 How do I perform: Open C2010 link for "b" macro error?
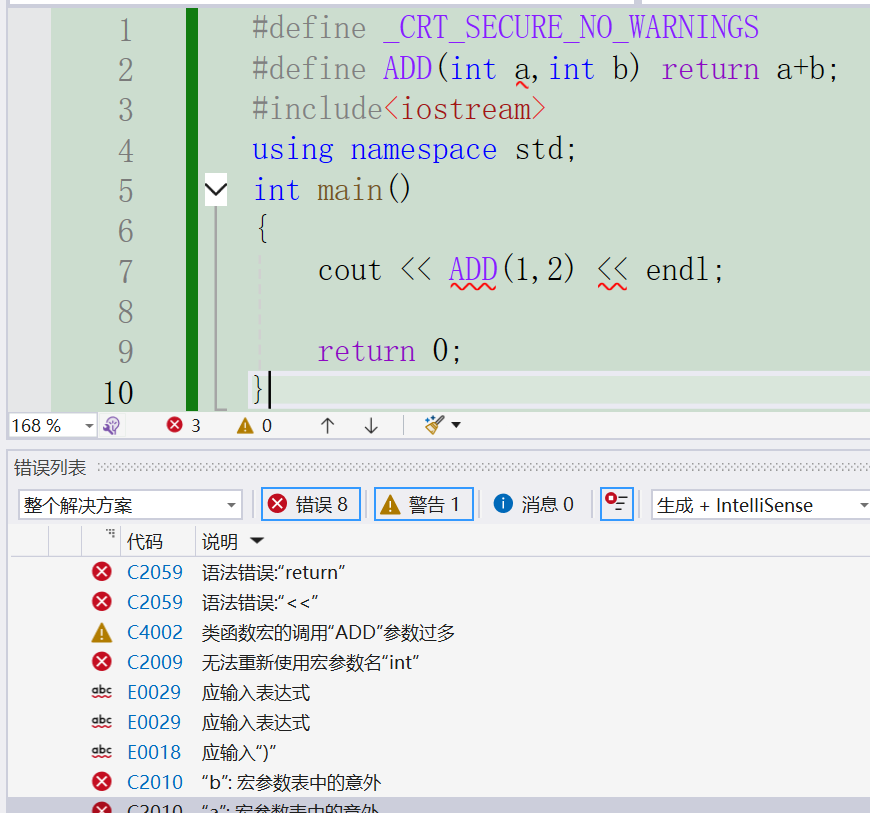155,782
